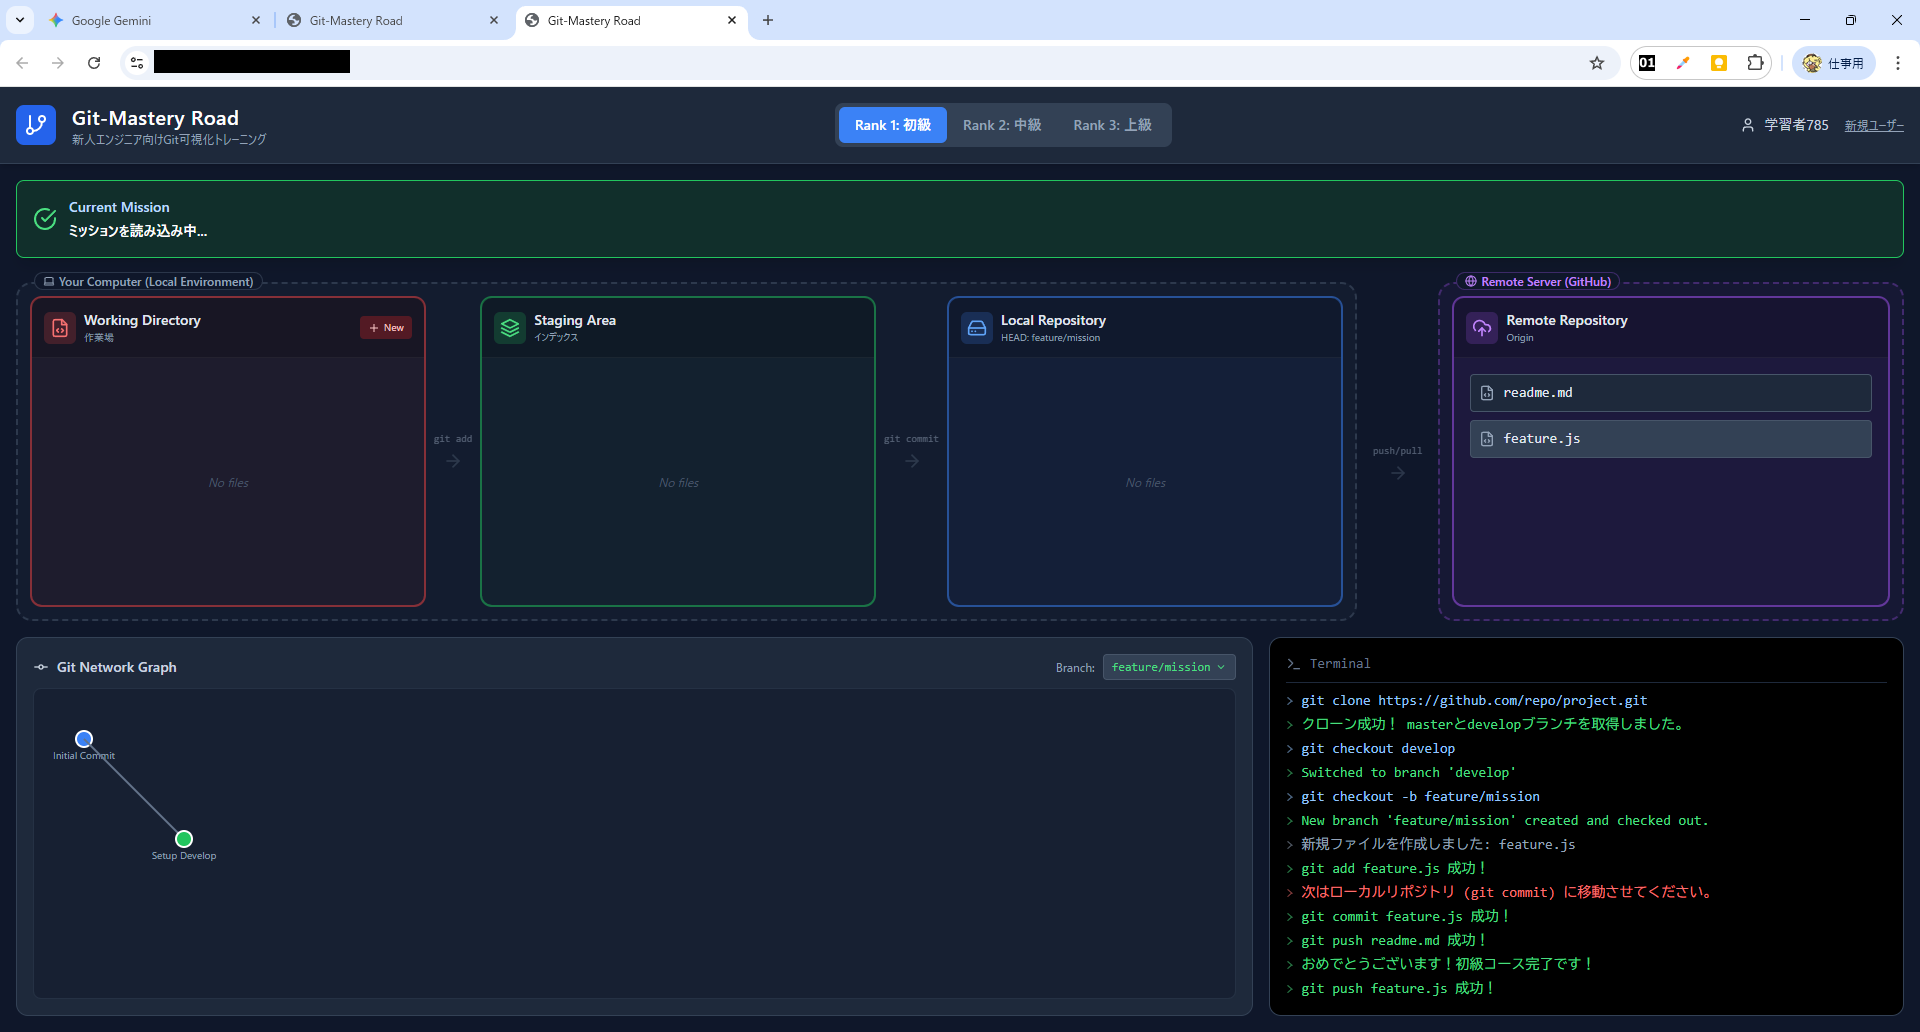
Task: Select feature.js in Remote Repository
Action: pyautogui.click(x=1670, y=439)
